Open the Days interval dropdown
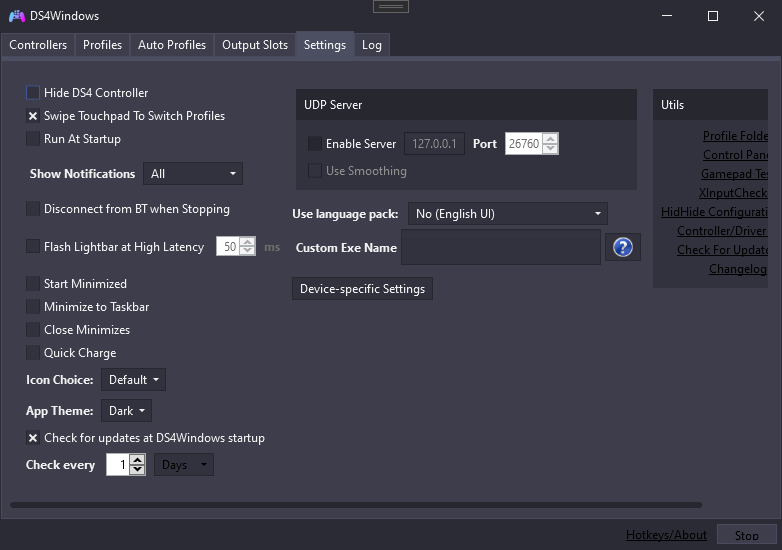The image size is (782, 550). 184,465
